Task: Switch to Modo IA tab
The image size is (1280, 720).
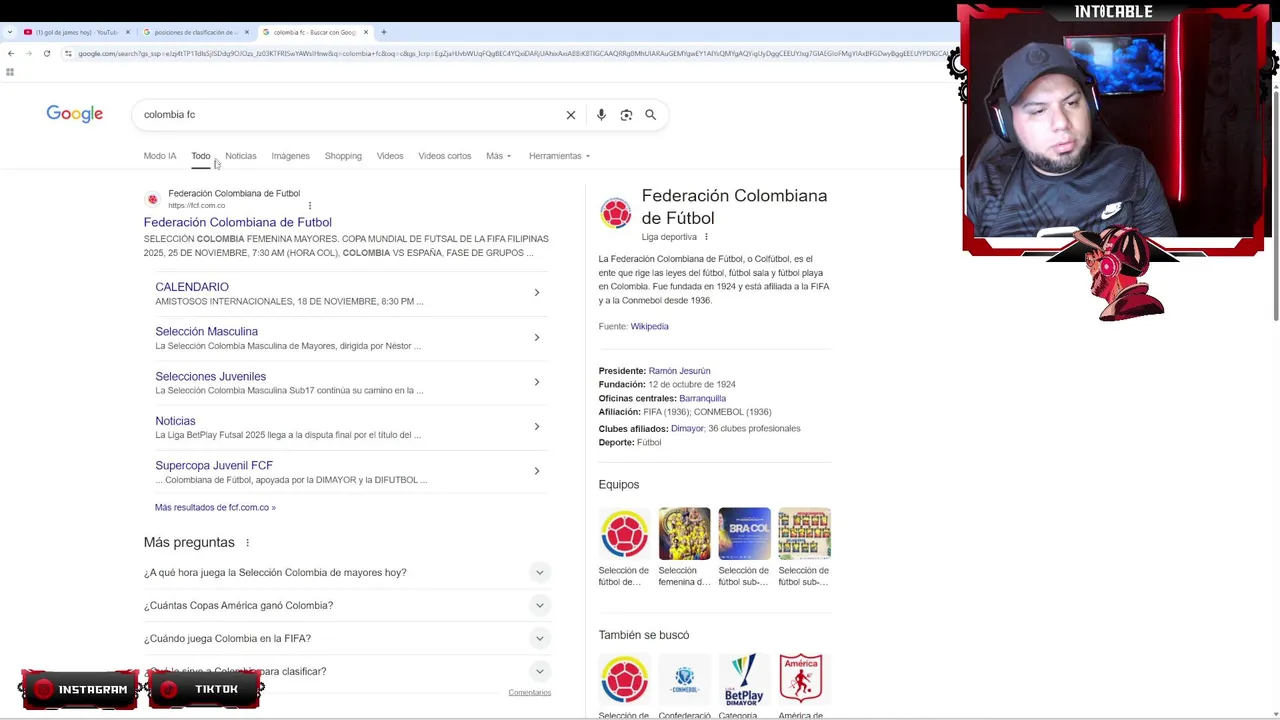Action: point(160,156)
